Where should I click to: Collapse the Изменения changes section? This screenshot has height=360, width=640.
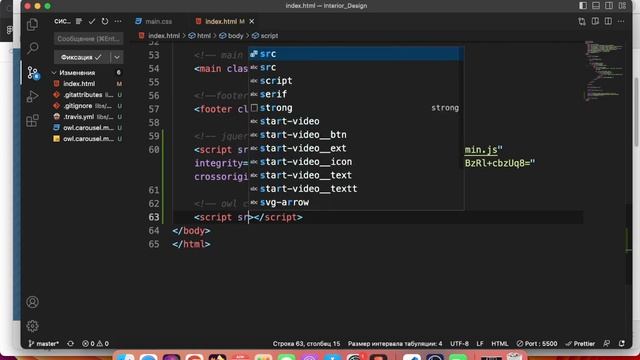pos(77,73)
